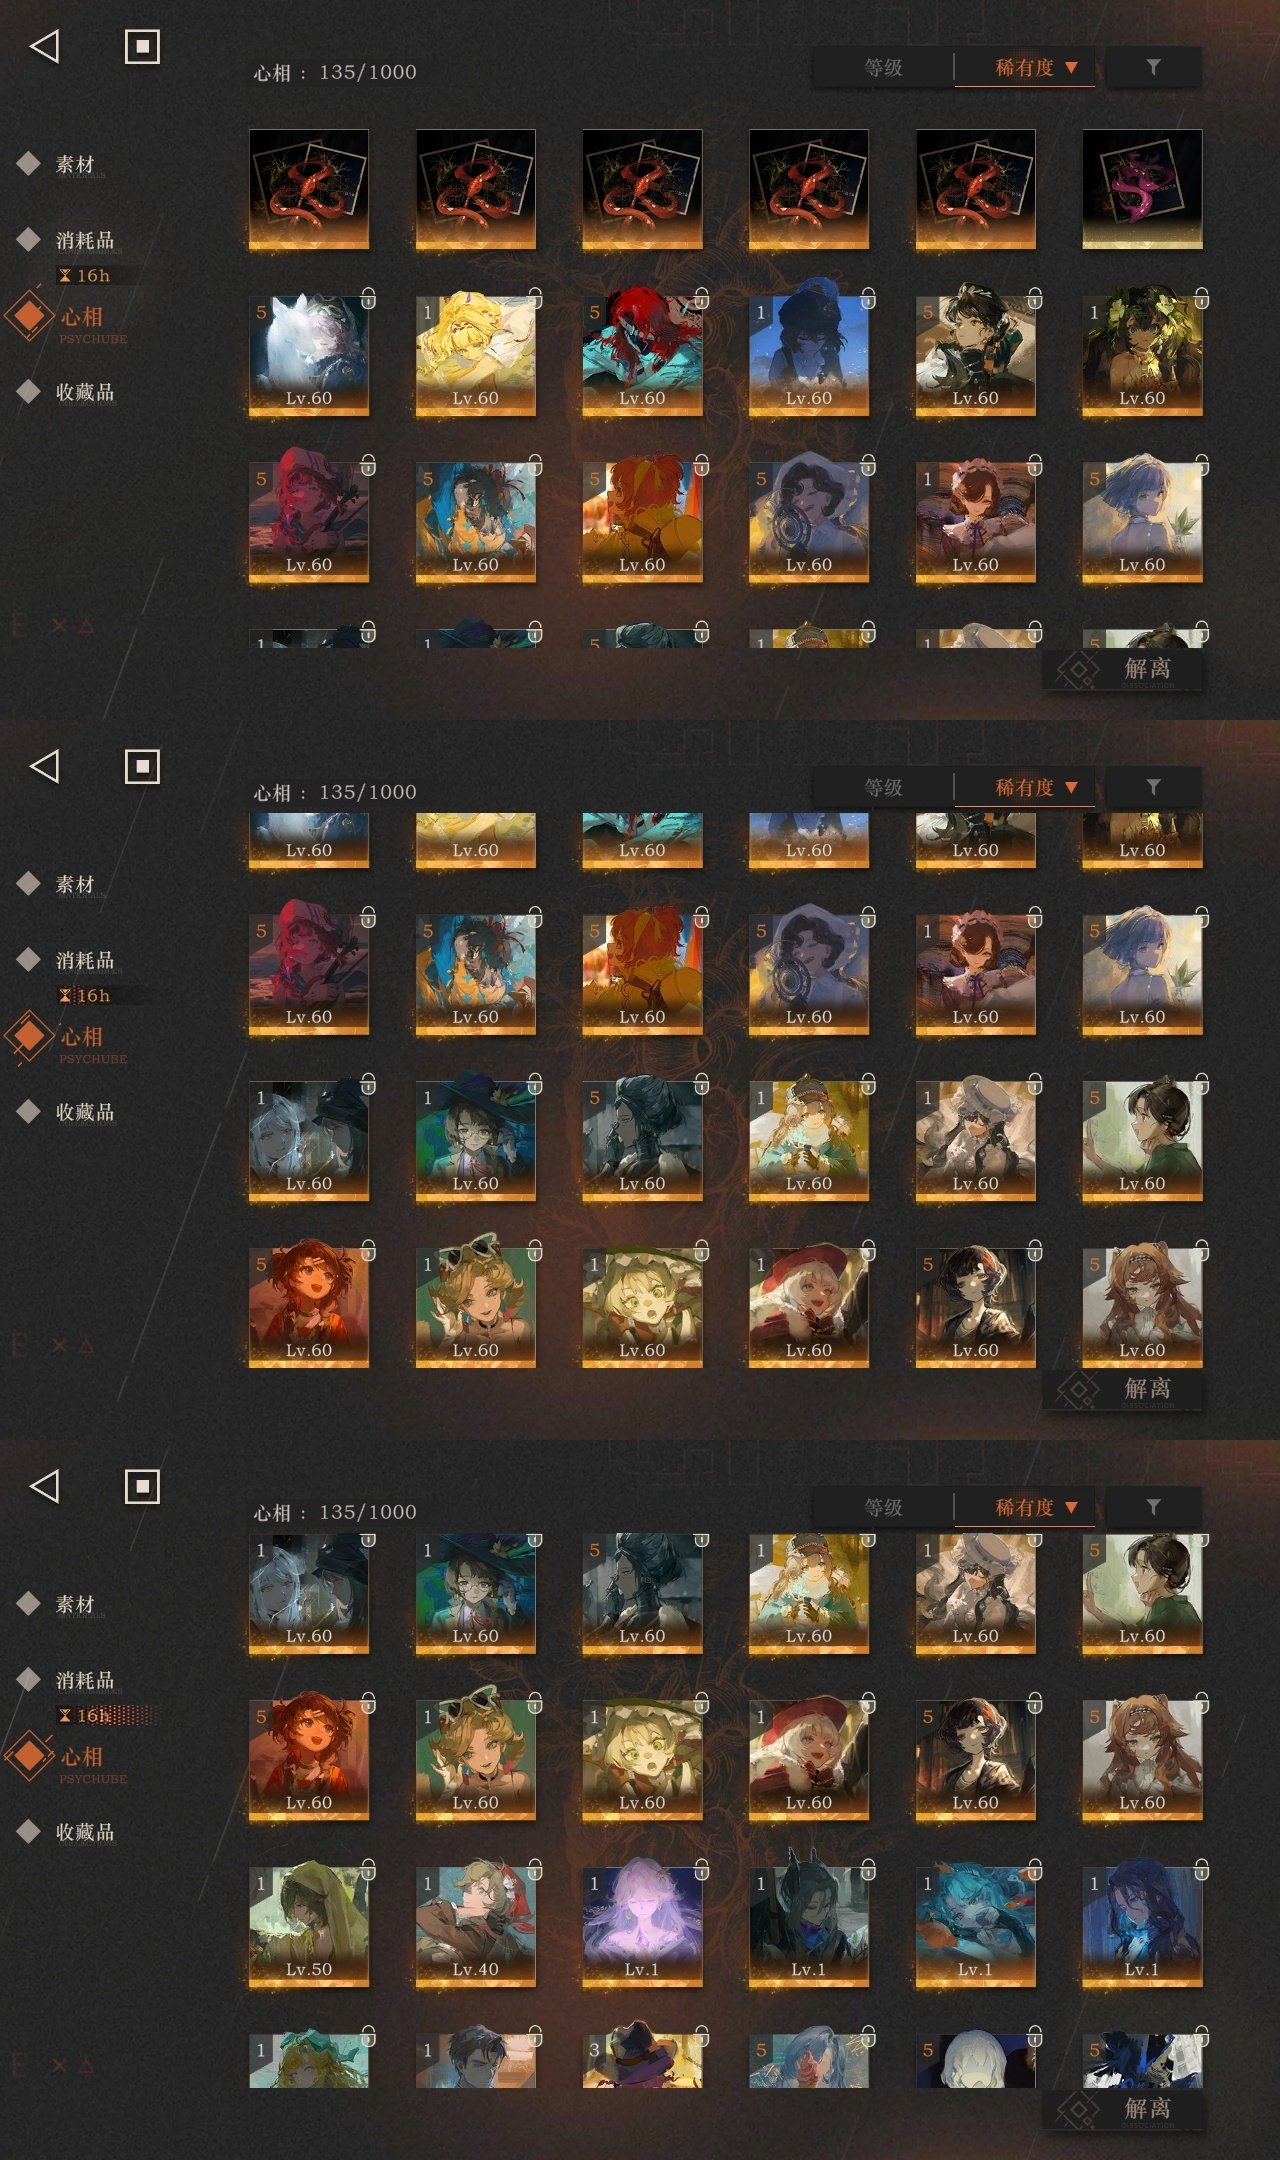This screenshot has height=2160, width=1280.
Task: Click the back arrow in the topmost screen
Action: click(x=45, y=46)
